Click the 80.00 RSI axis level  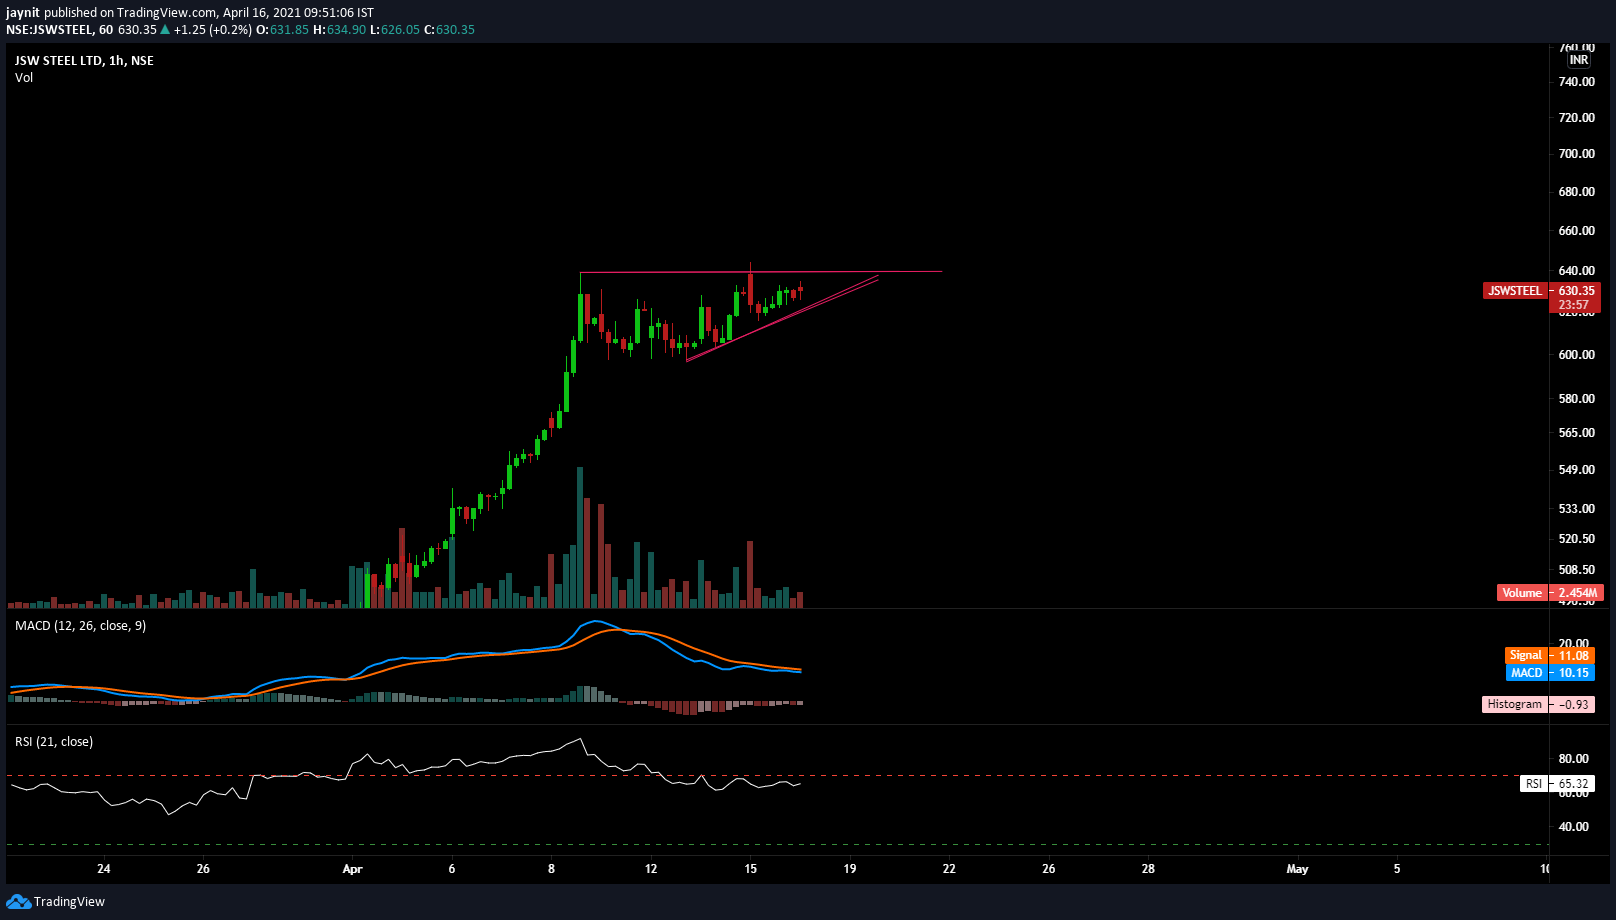point(1574,759)
